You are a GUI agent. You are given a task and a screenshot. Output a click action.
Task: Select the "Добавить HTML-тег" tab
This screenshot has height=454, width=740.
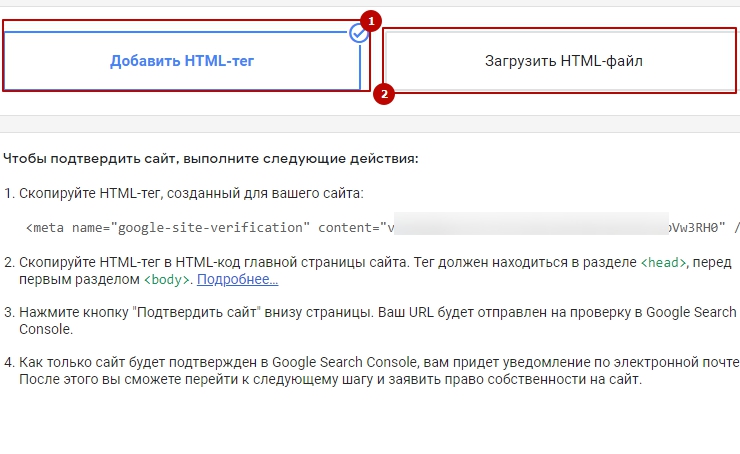tap(182, 61)
